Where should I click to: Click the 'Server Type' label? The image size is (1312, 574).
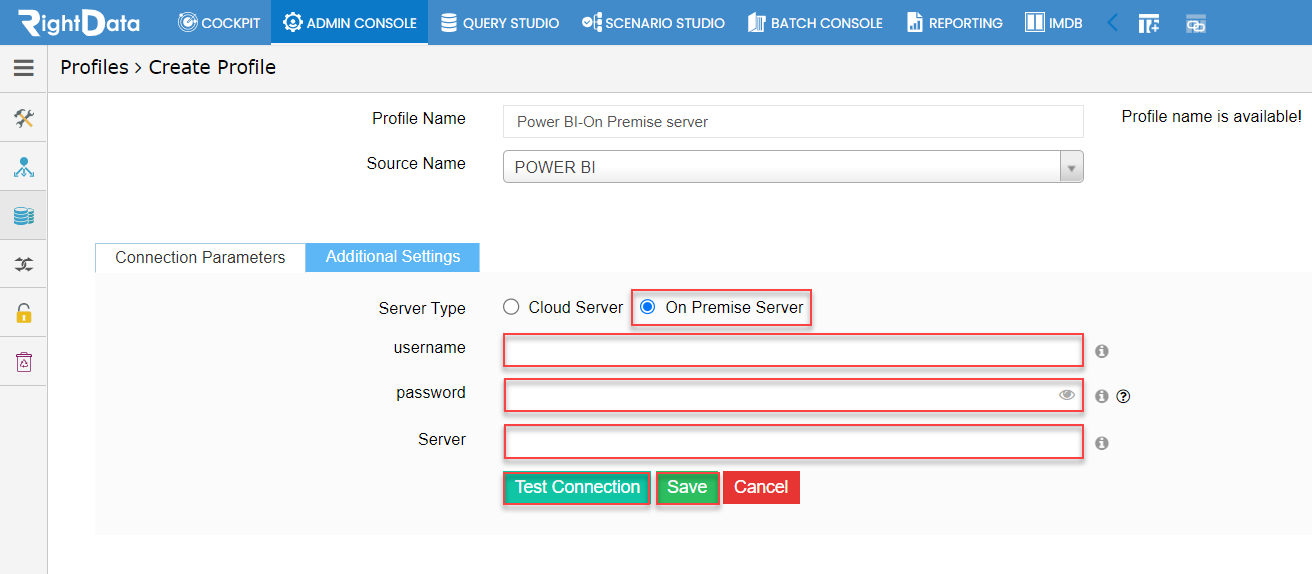[422, 308]
